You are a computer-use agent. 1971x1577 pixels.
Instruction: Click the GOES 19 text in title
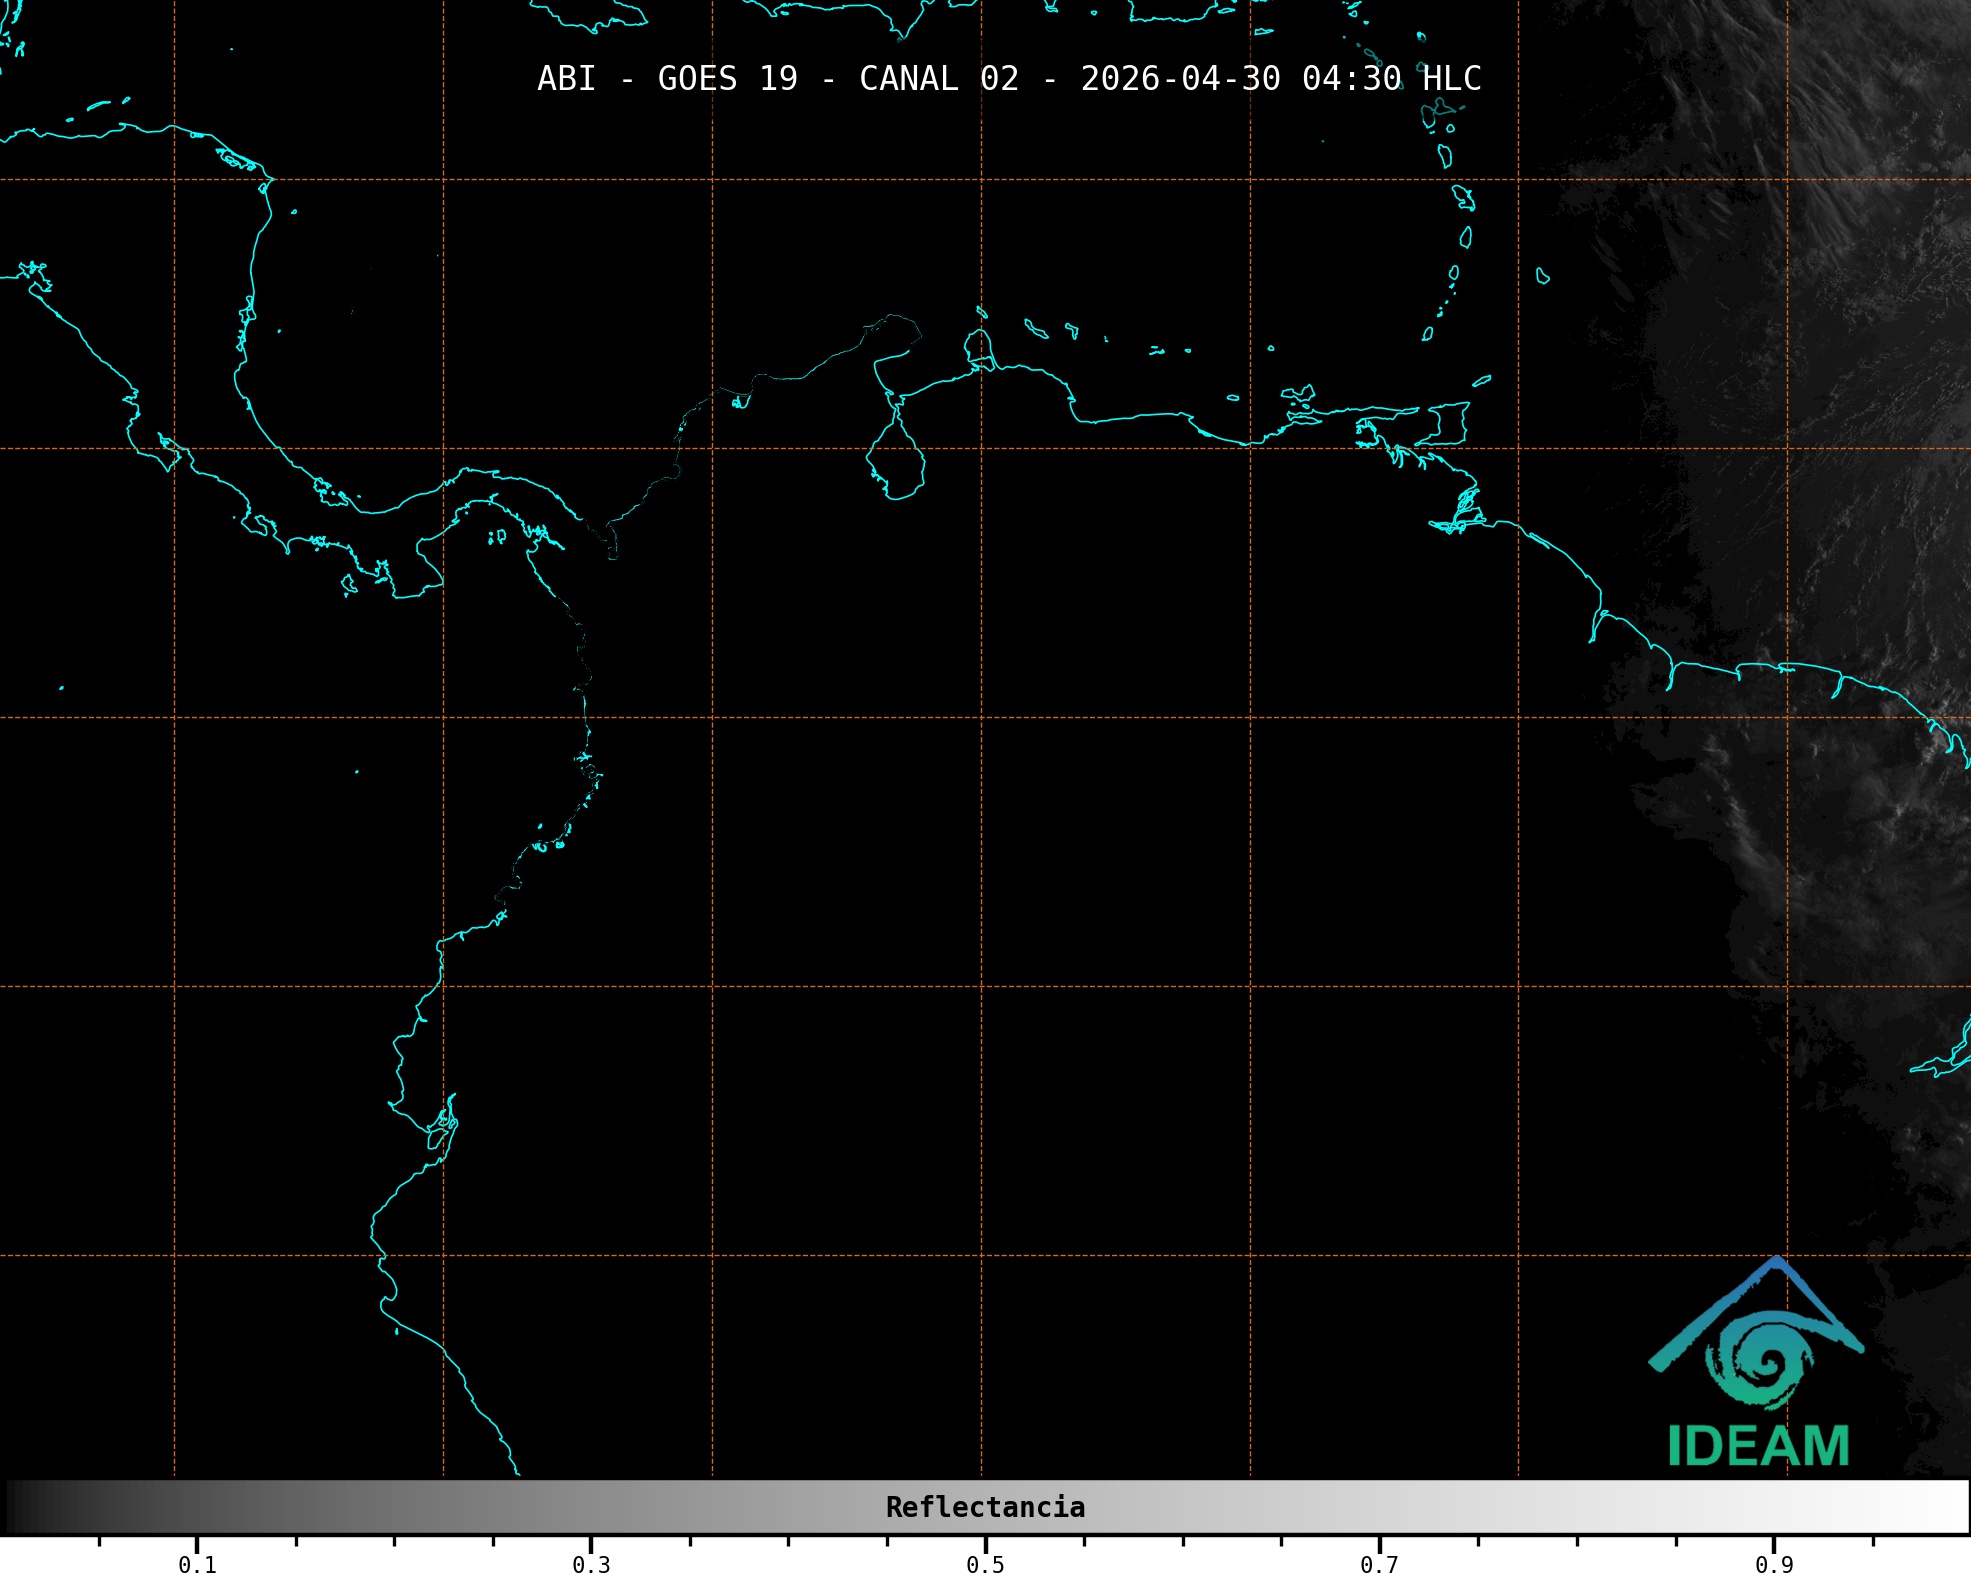tap(727, 79)
